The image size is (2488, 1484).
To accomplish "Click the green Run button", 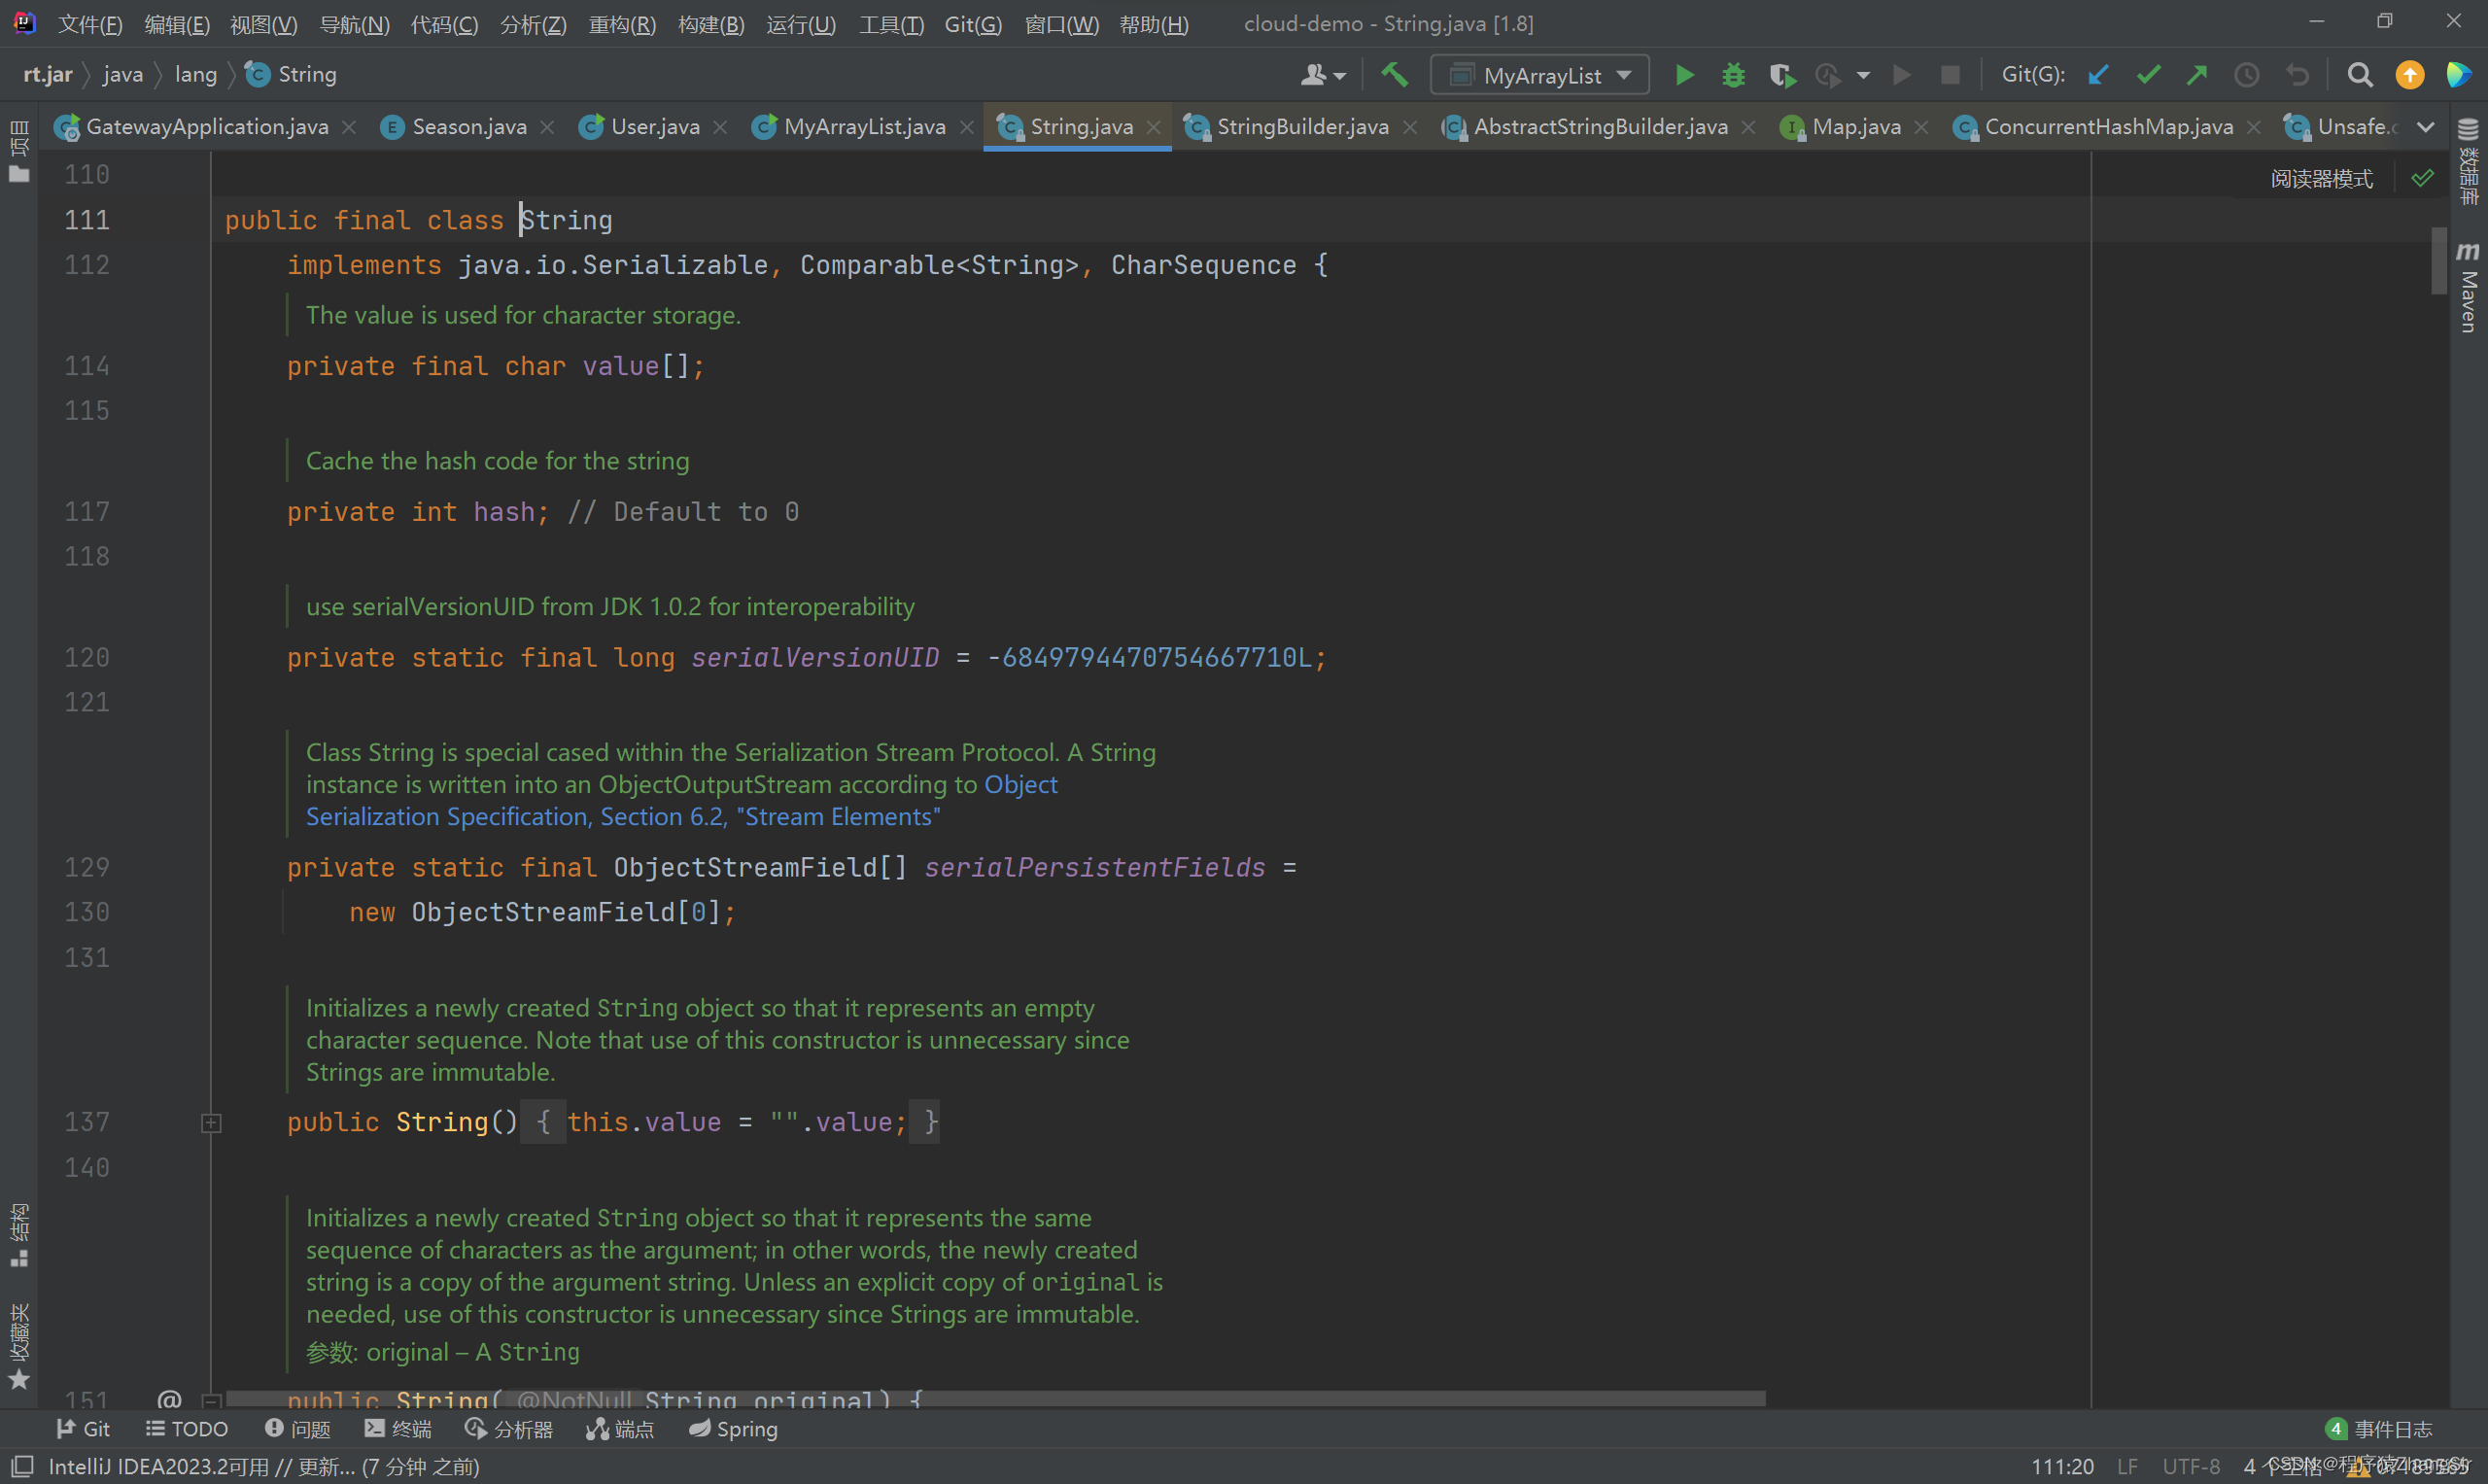I will tap(1684, 75).
